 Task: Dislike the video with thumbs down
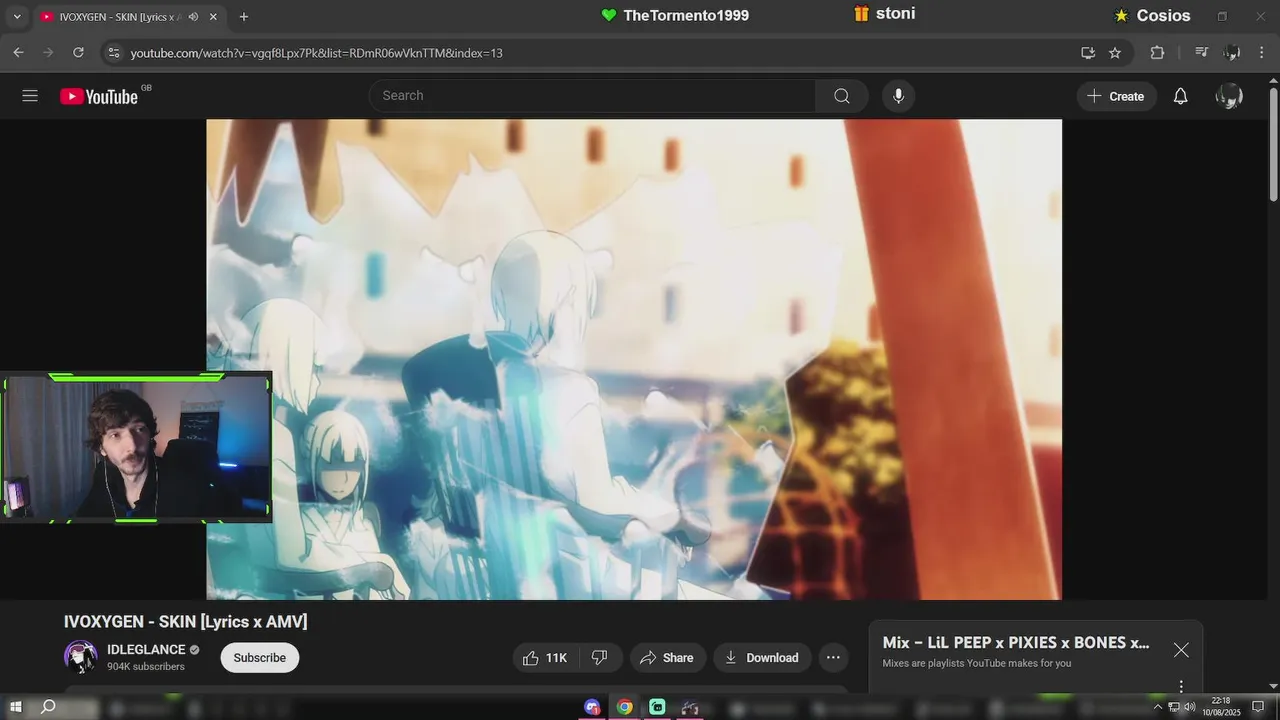600,658
